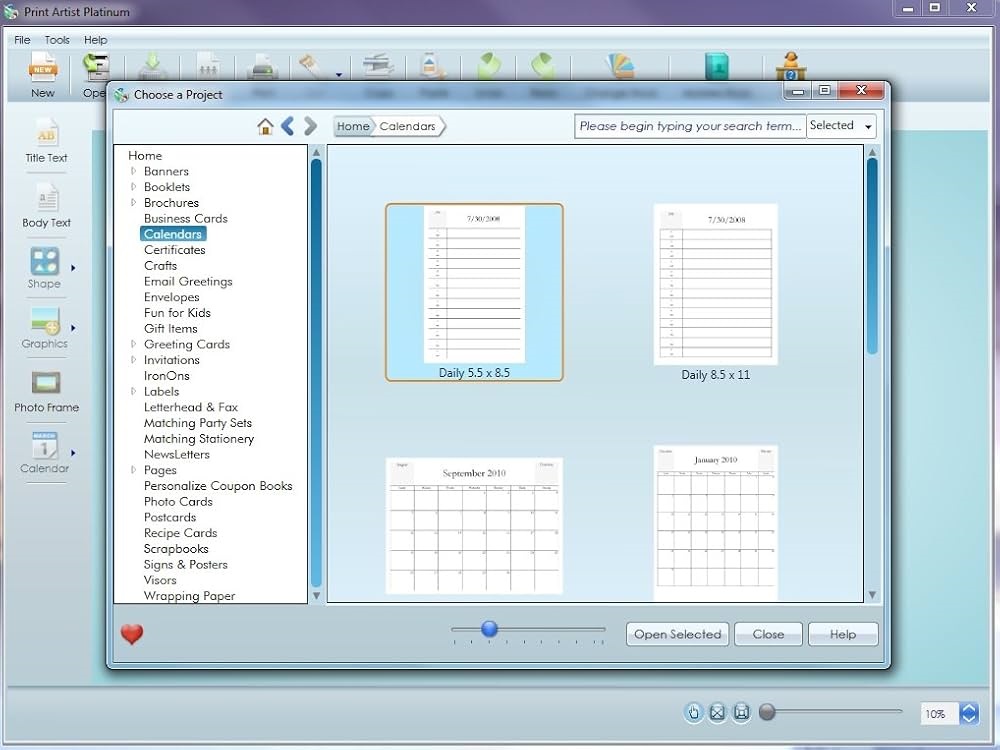Expand the Banners tree node
The width and height of the screenshot is (1000, 750).
133,171
